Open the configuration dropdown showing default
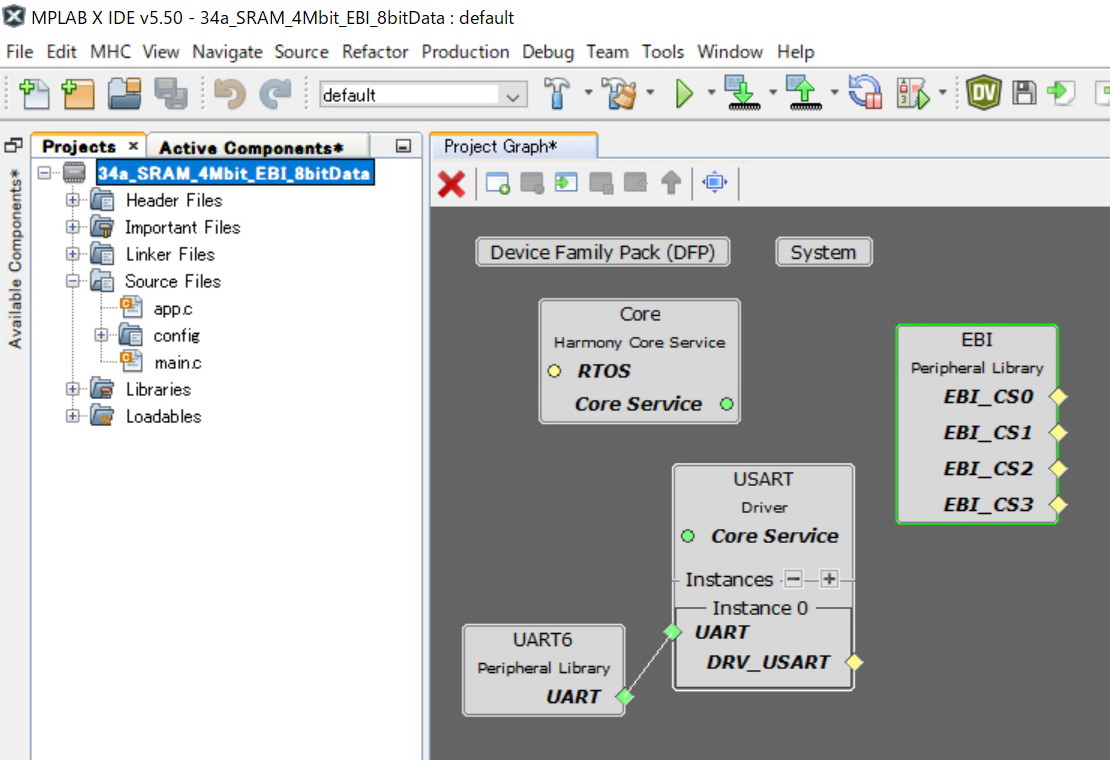The width and height of the screenshot is (1110, 760). 423,95
